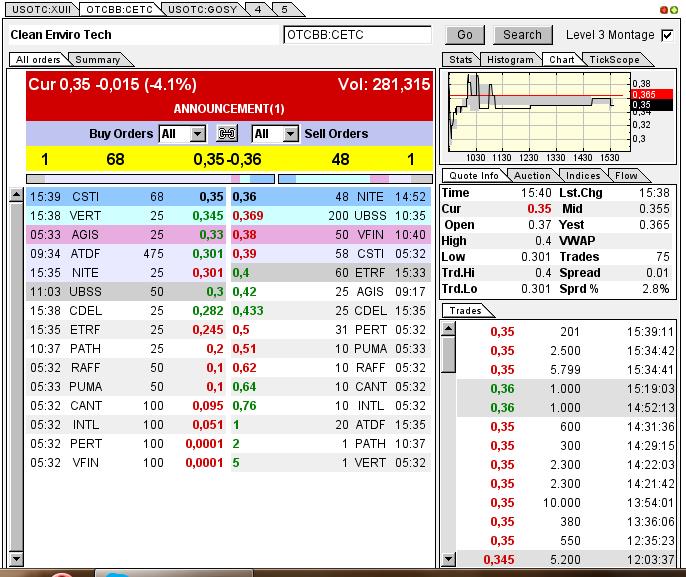Click the up arrow in Trades list scrollbar

click(x=448, y=328)
